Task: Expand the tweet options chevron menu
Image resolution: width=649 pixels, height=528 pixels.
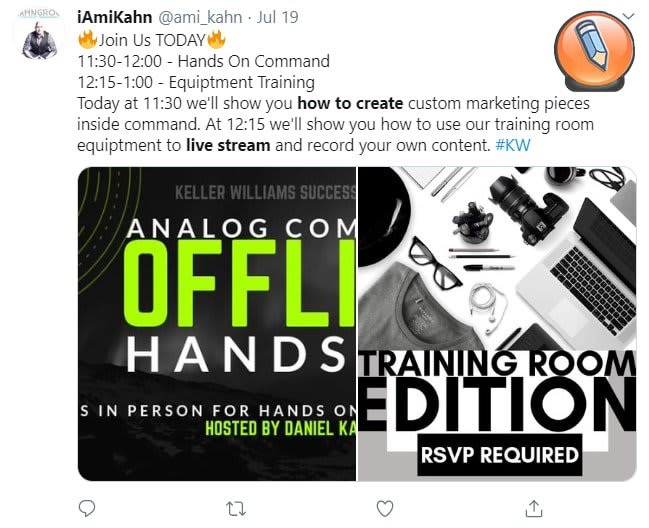Action: click(x=628, y=17)
